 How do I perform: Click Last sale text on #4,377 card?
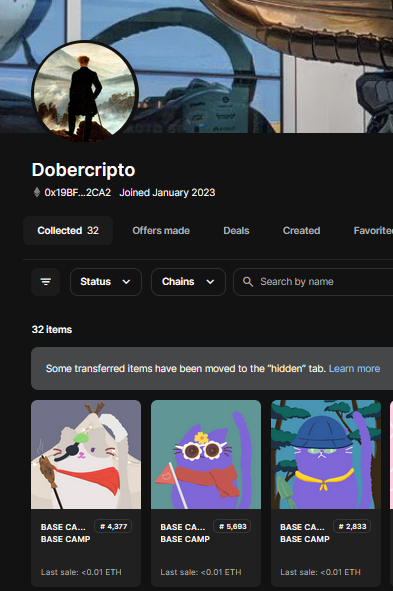click(x=81, y=572)
